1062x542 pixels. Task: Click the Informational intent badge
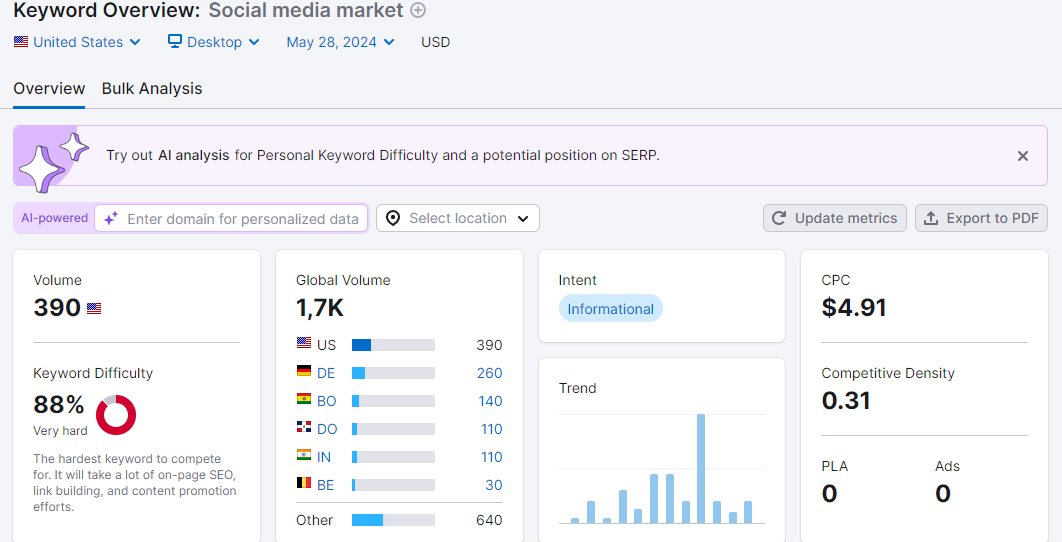click(610, 309)
